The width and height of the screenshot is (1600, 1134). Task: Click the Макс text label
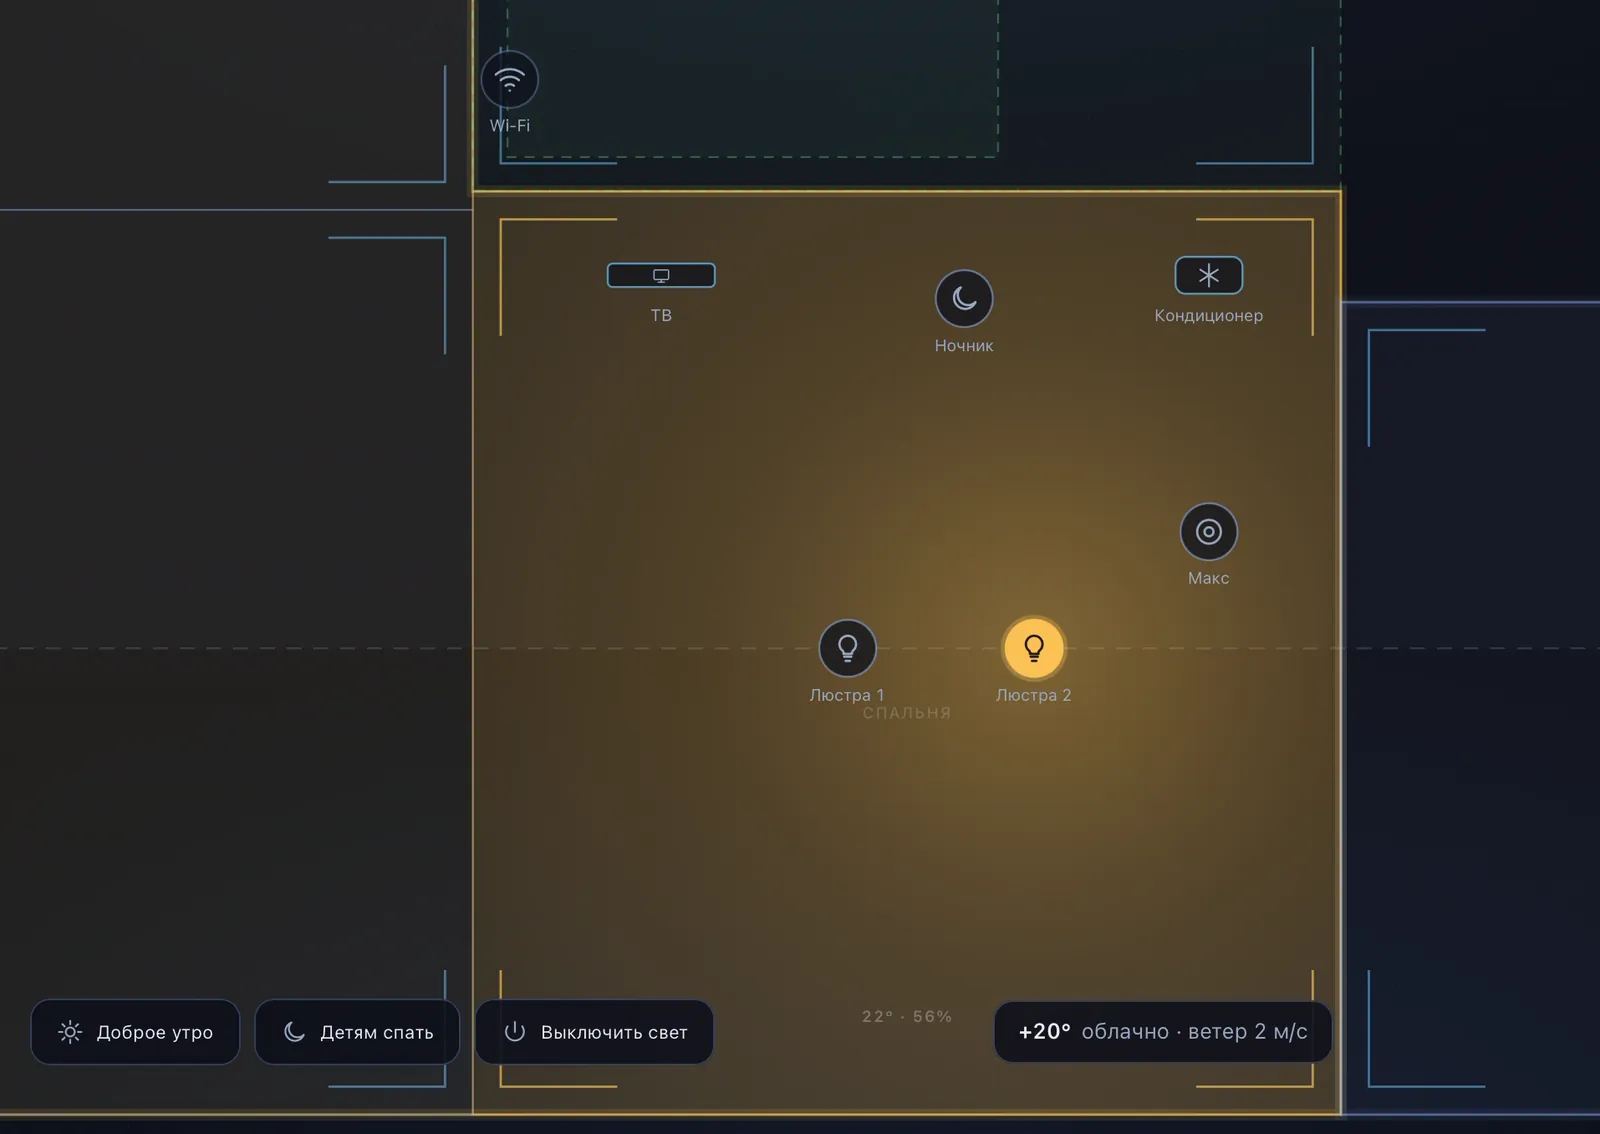click(x=1209, y=578)
